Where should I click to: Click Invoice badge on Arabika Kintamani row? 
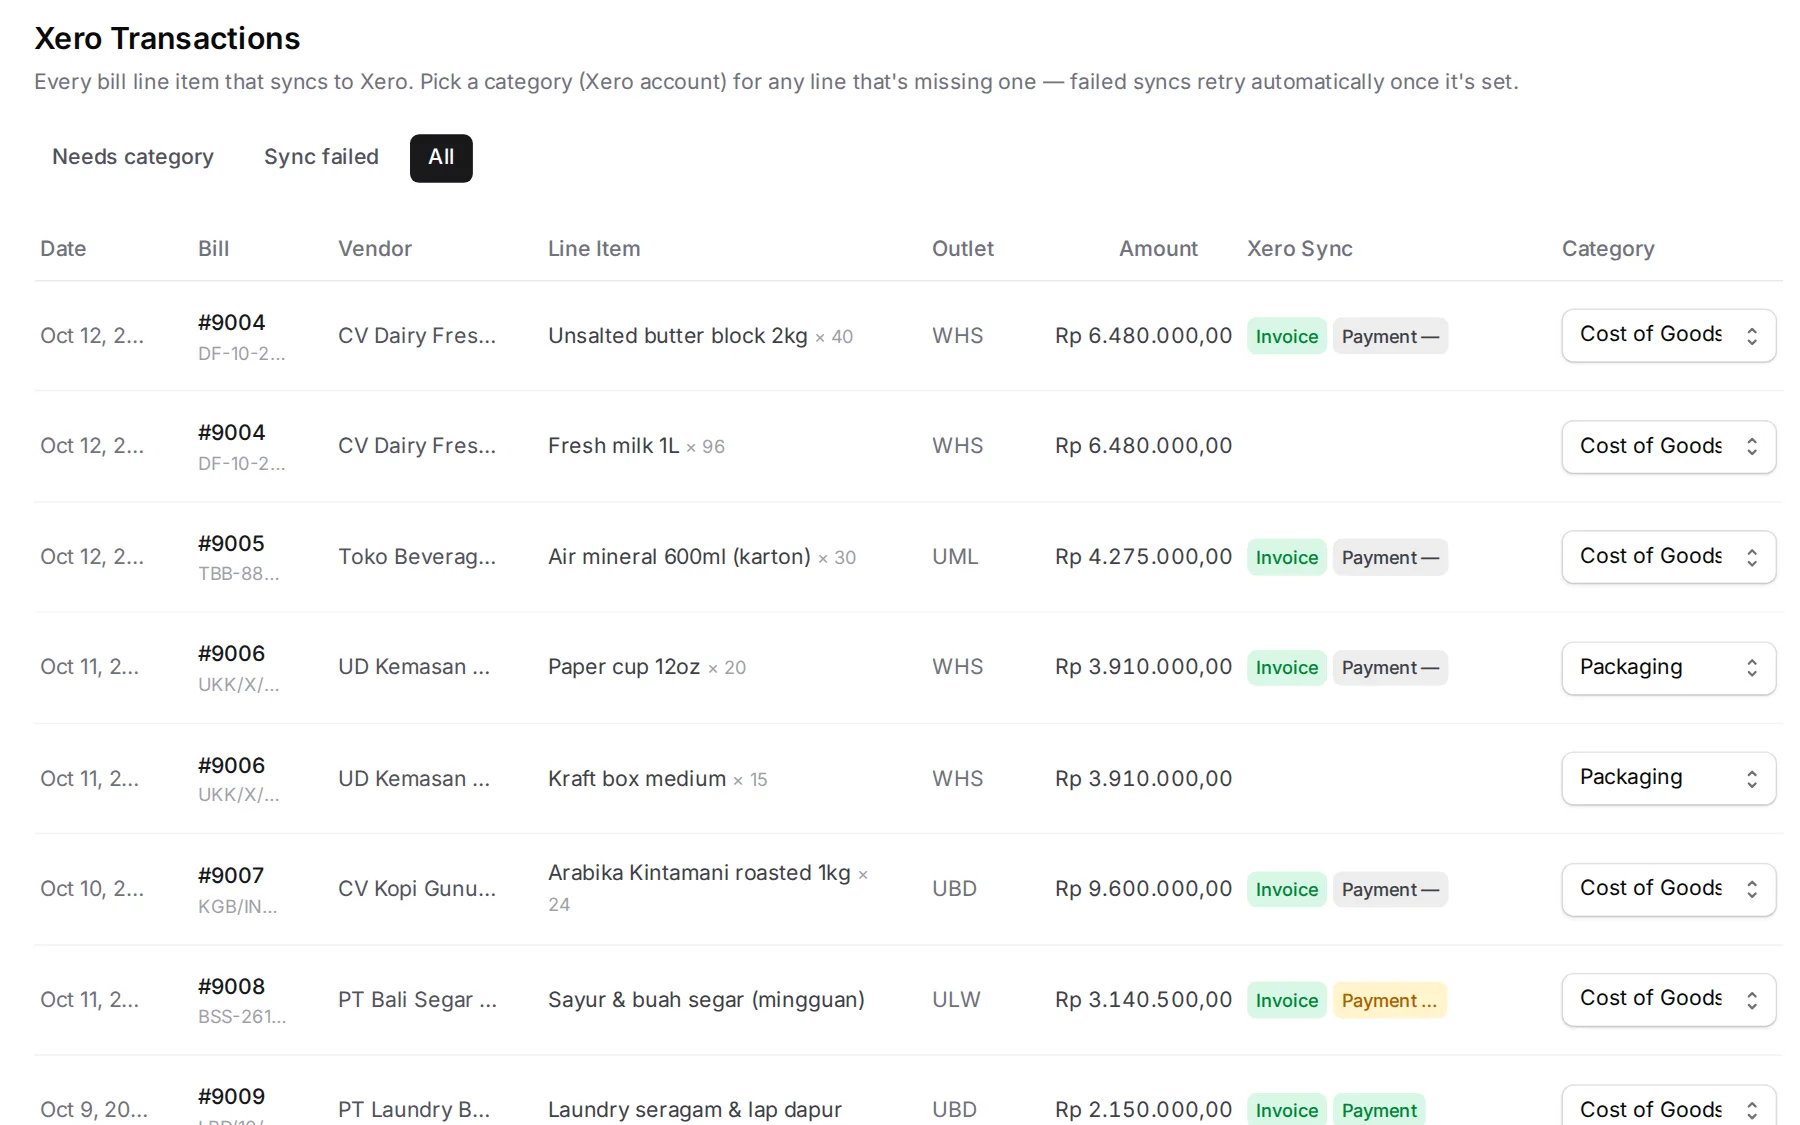(x=1287, y=890)
